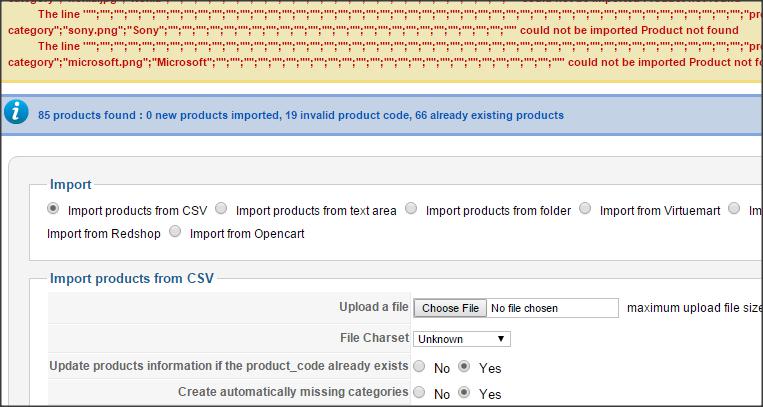Select Import products from CSV radio
Screen dimensions: 763x407
tap(53, 209)
